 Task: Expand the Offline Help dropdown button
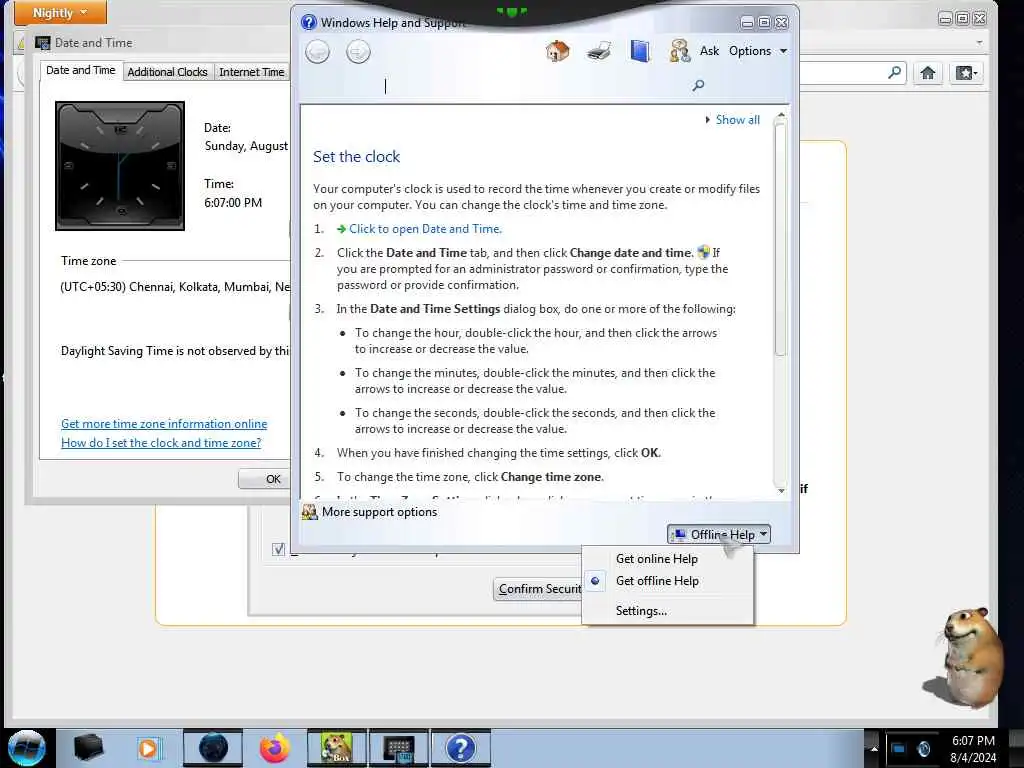point(718,534)
